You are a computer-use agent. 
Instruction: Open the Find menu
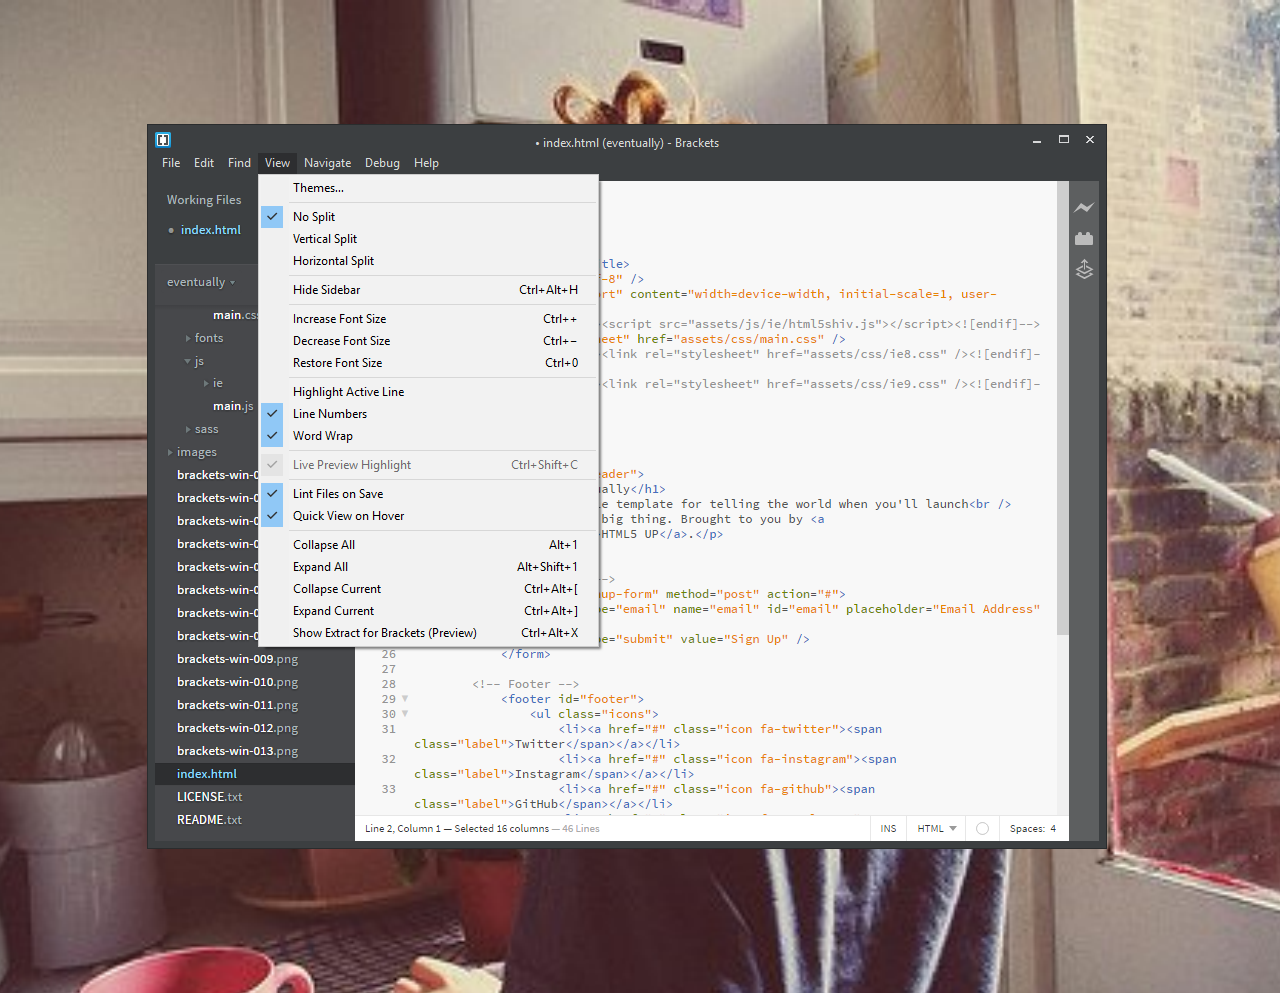tap(239, 163)
